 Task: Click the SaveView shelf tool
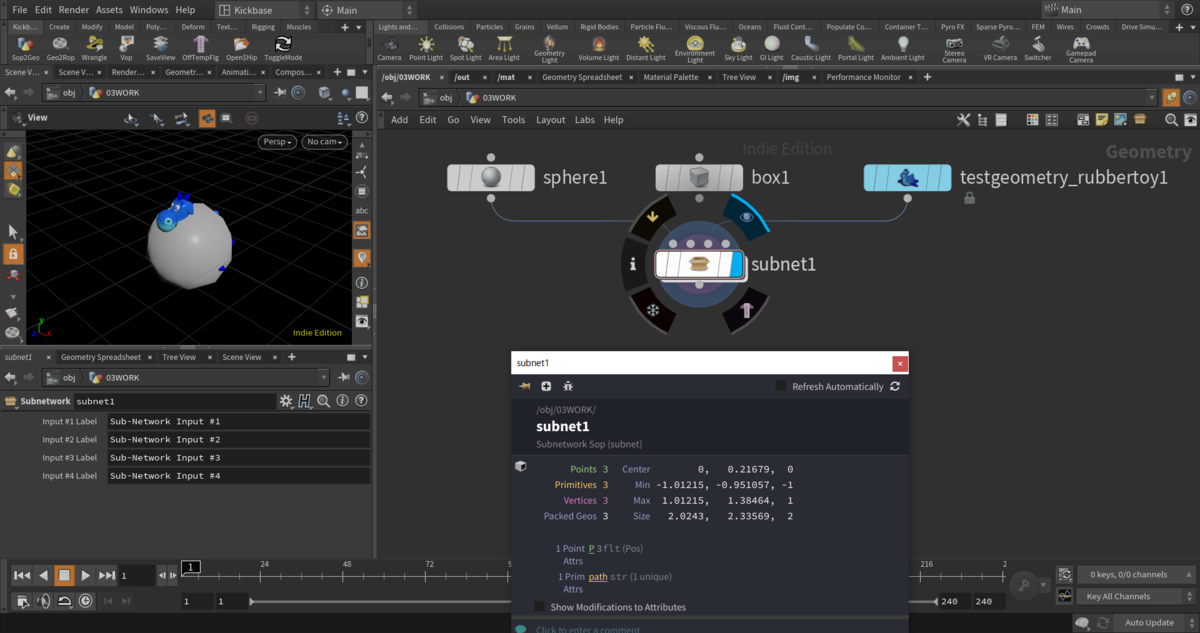point(161,48)
